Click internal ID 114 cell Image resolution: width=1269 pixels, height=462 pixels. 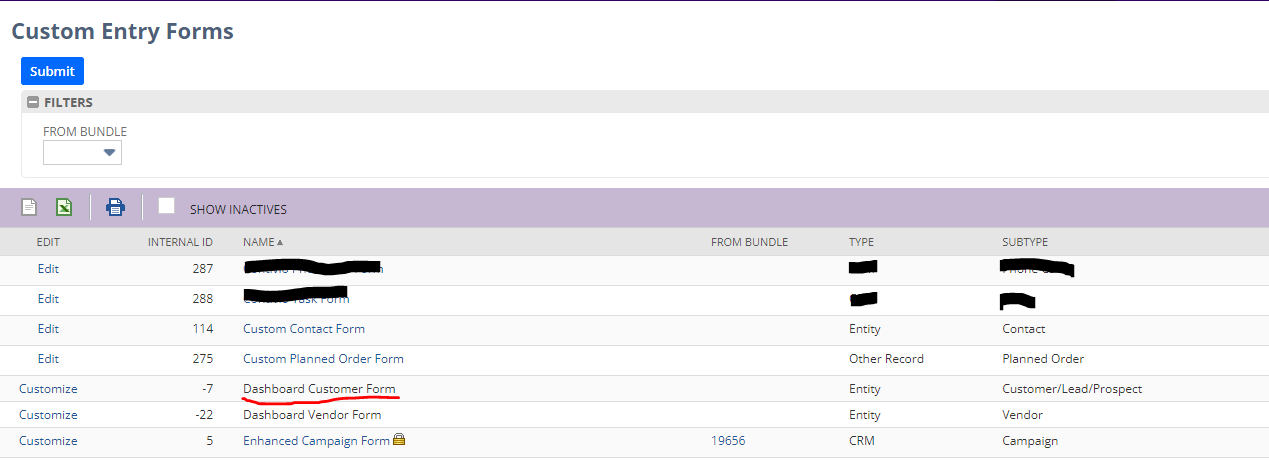pyautogui.click(x=202, y=329)
